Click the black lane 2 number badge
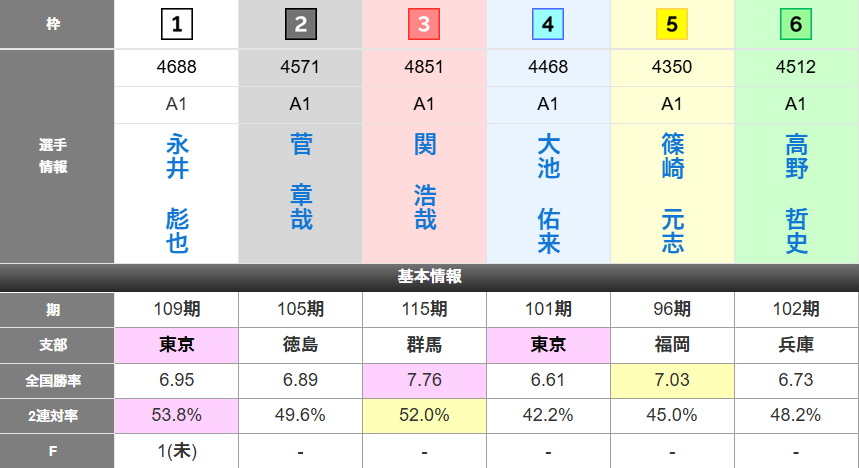Screen dimensions: 859x468 click(x=301, y=24)
